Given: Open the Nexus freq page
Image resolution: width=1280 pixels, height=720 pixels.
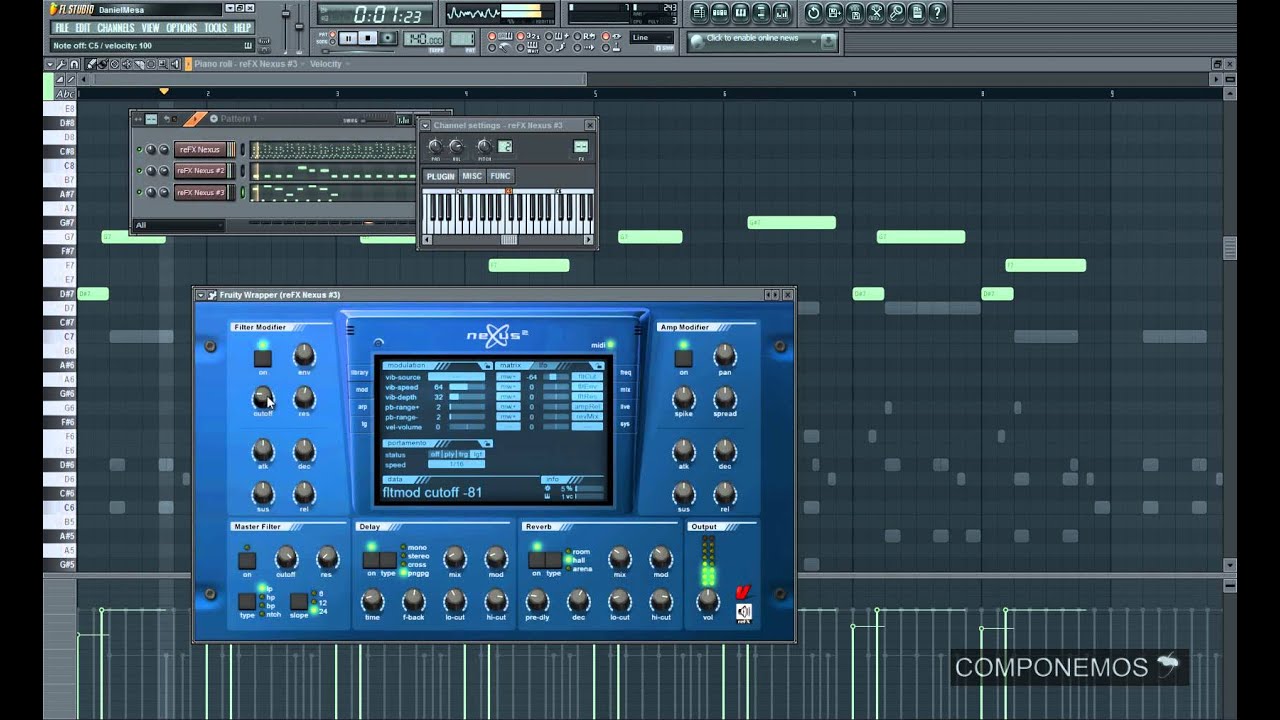Looking at the screenshot, I should click(626, 372).
